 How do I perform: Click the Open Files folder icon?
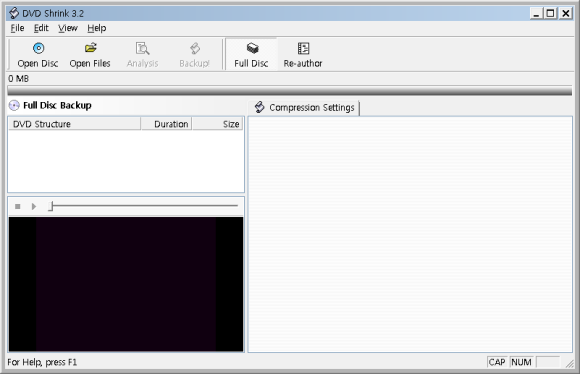coord(90,48)
